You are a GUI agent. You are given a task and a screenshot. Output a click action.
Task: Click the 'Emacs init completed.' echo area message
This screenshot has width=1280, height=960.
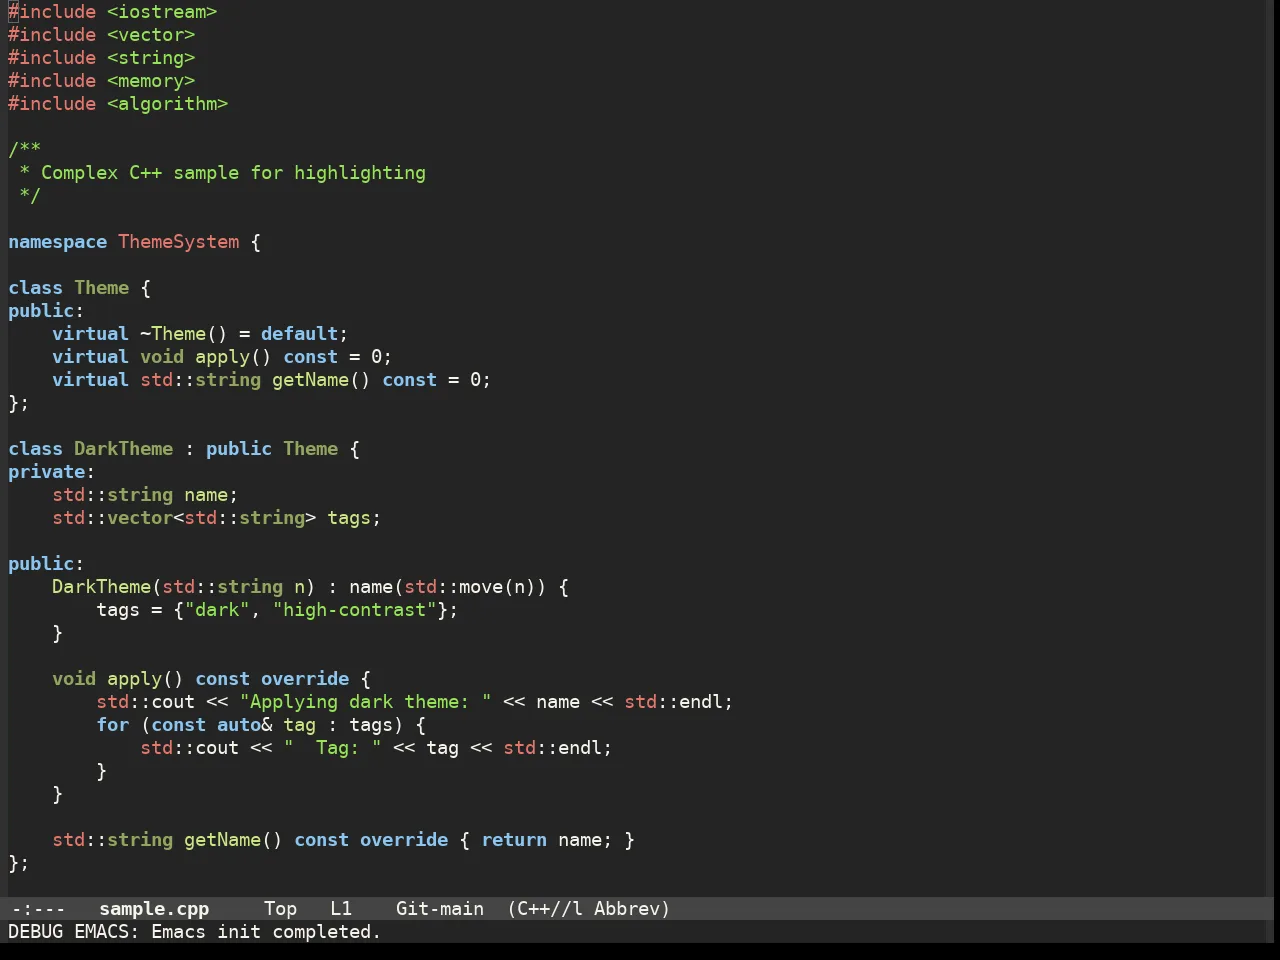tap(266, 932)
